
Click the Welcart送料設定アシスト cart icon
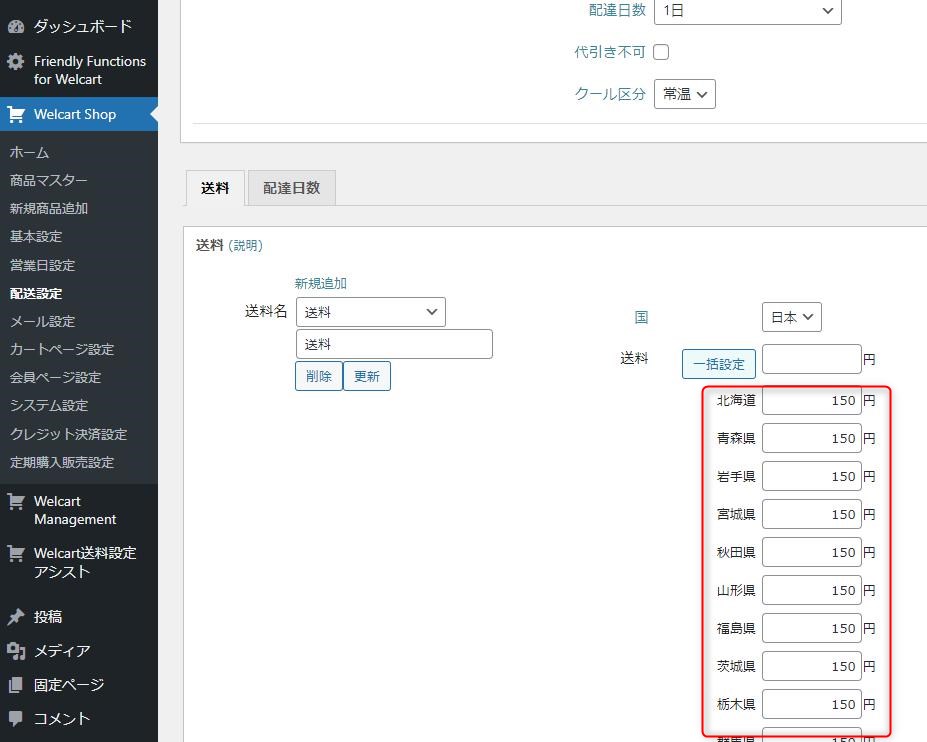click(16, 553)
